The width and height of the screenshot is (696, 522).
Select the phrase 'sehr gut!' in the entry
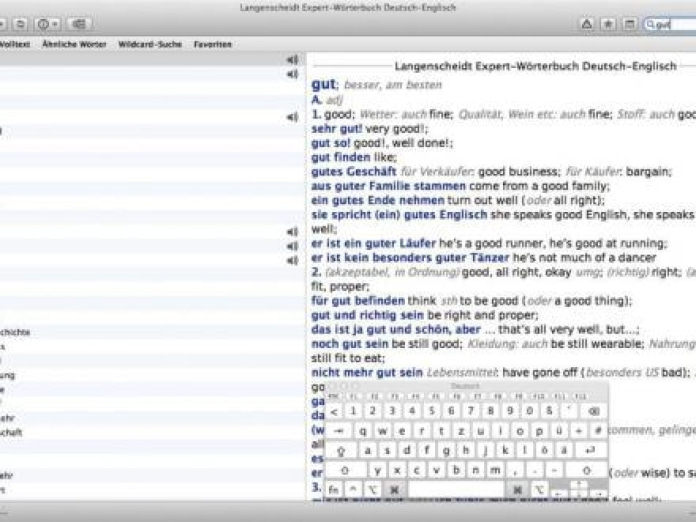(x=337, y=129)
